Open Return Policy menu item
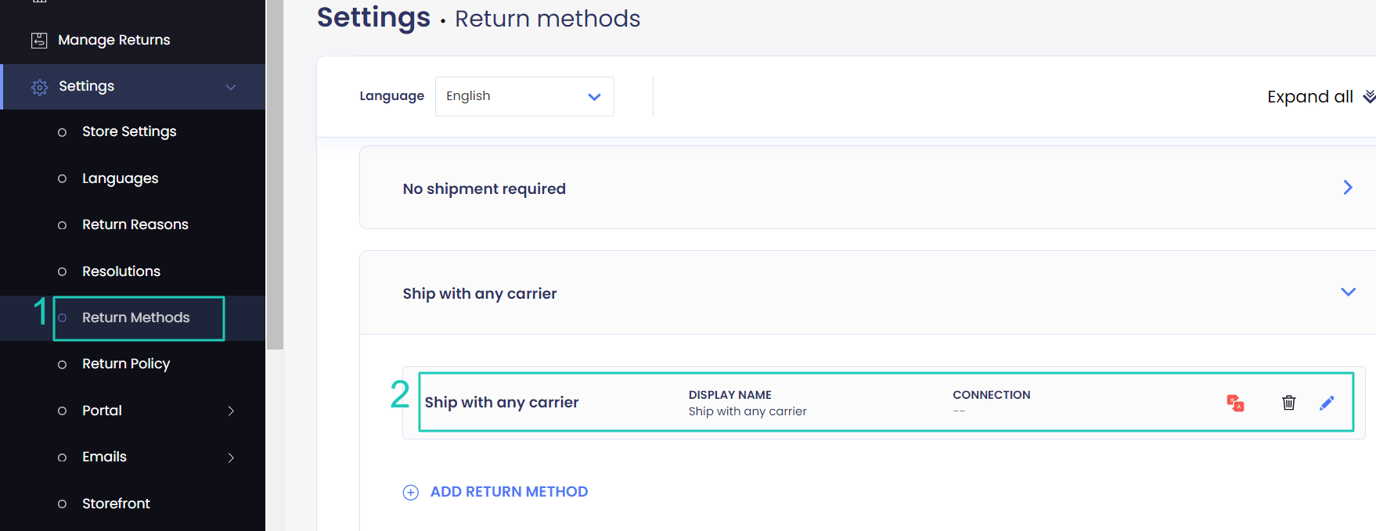This screenshot has height=531, width=1376. point(126,364)
